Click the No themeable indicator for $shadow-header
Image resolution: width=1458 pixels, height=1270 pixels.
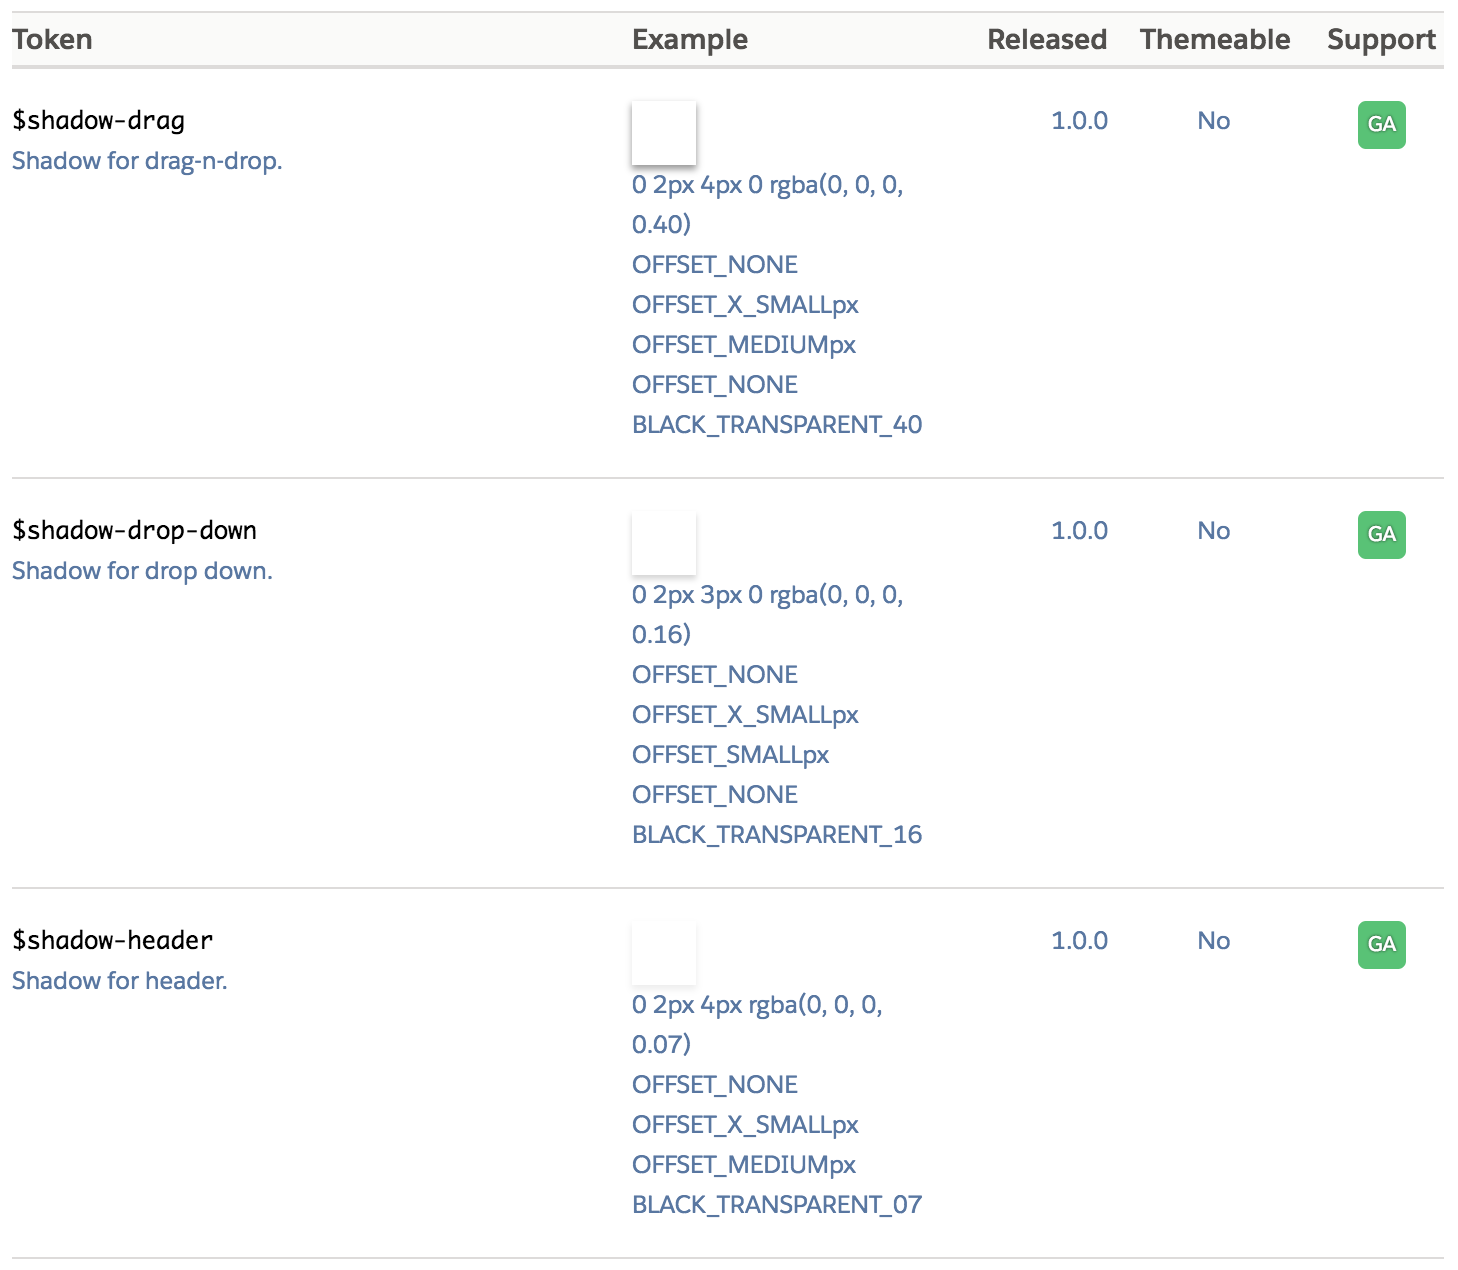point(1213,940)
